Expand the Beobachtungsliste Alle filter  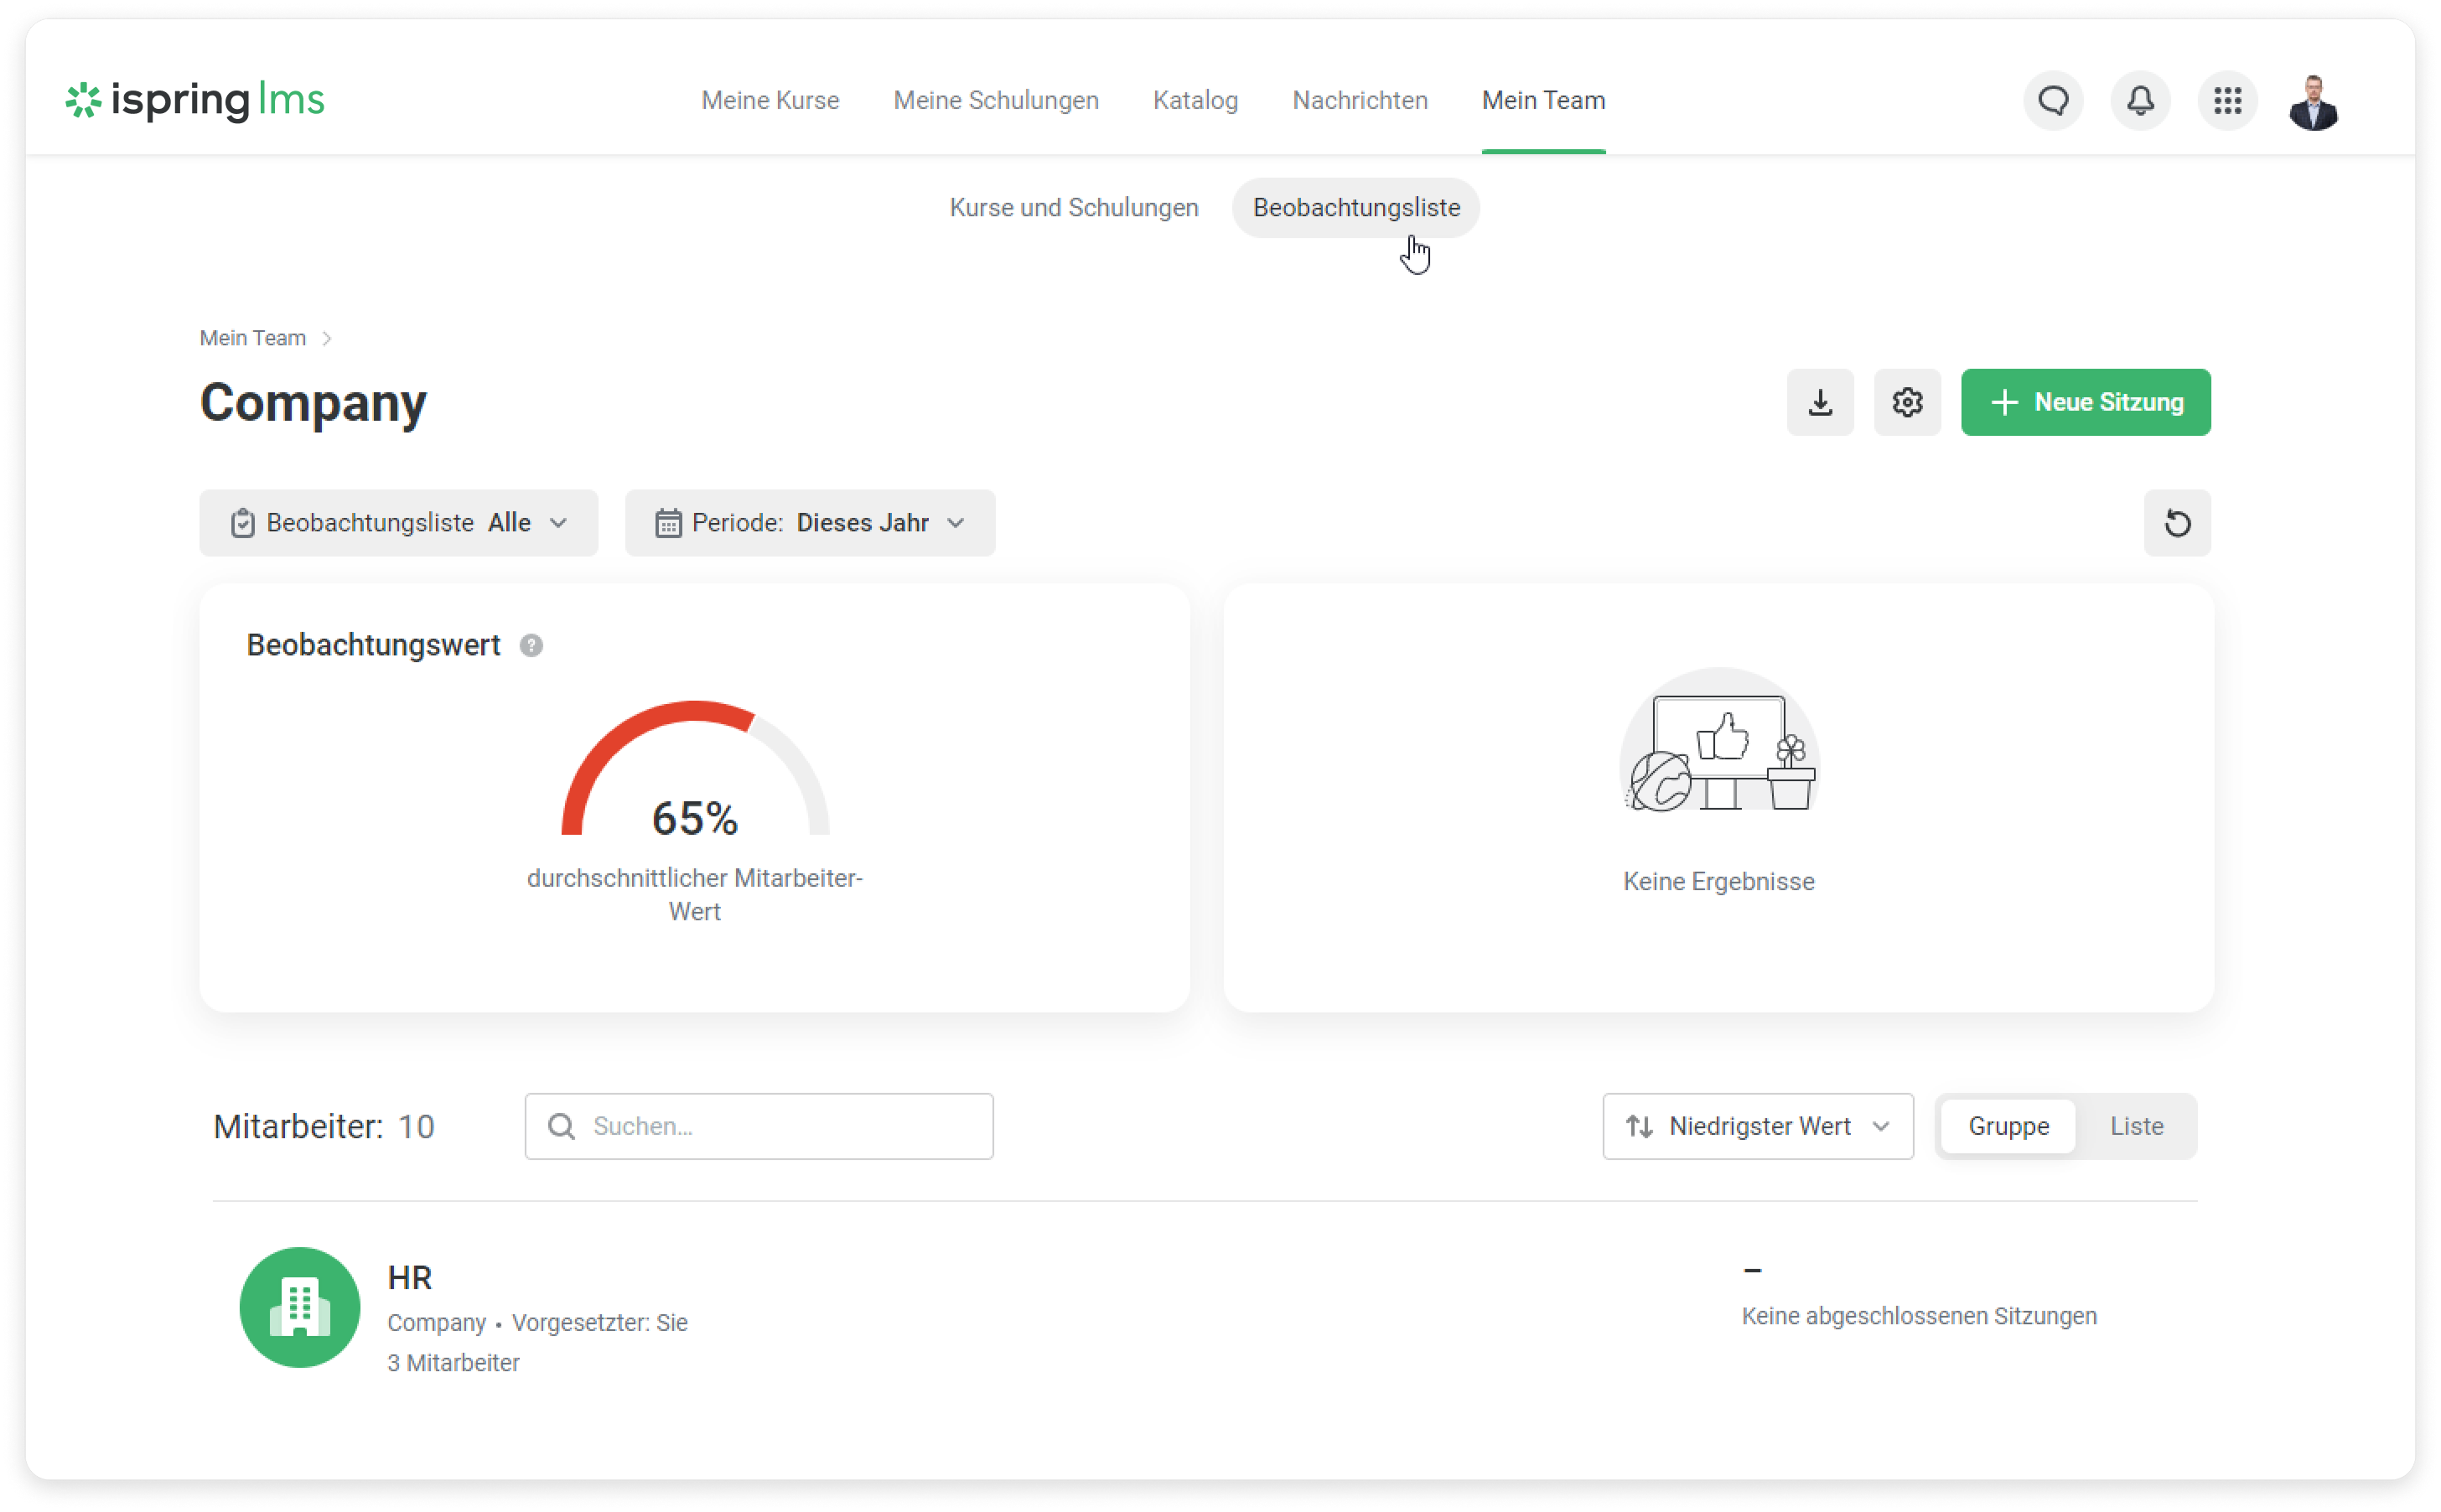point(398,523)
